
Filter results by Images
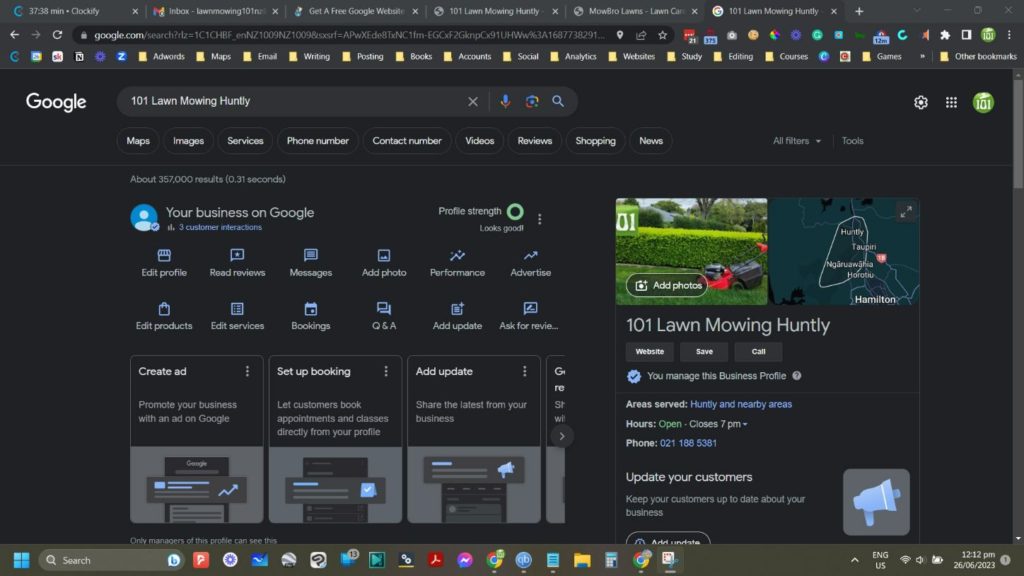[188, 140]
